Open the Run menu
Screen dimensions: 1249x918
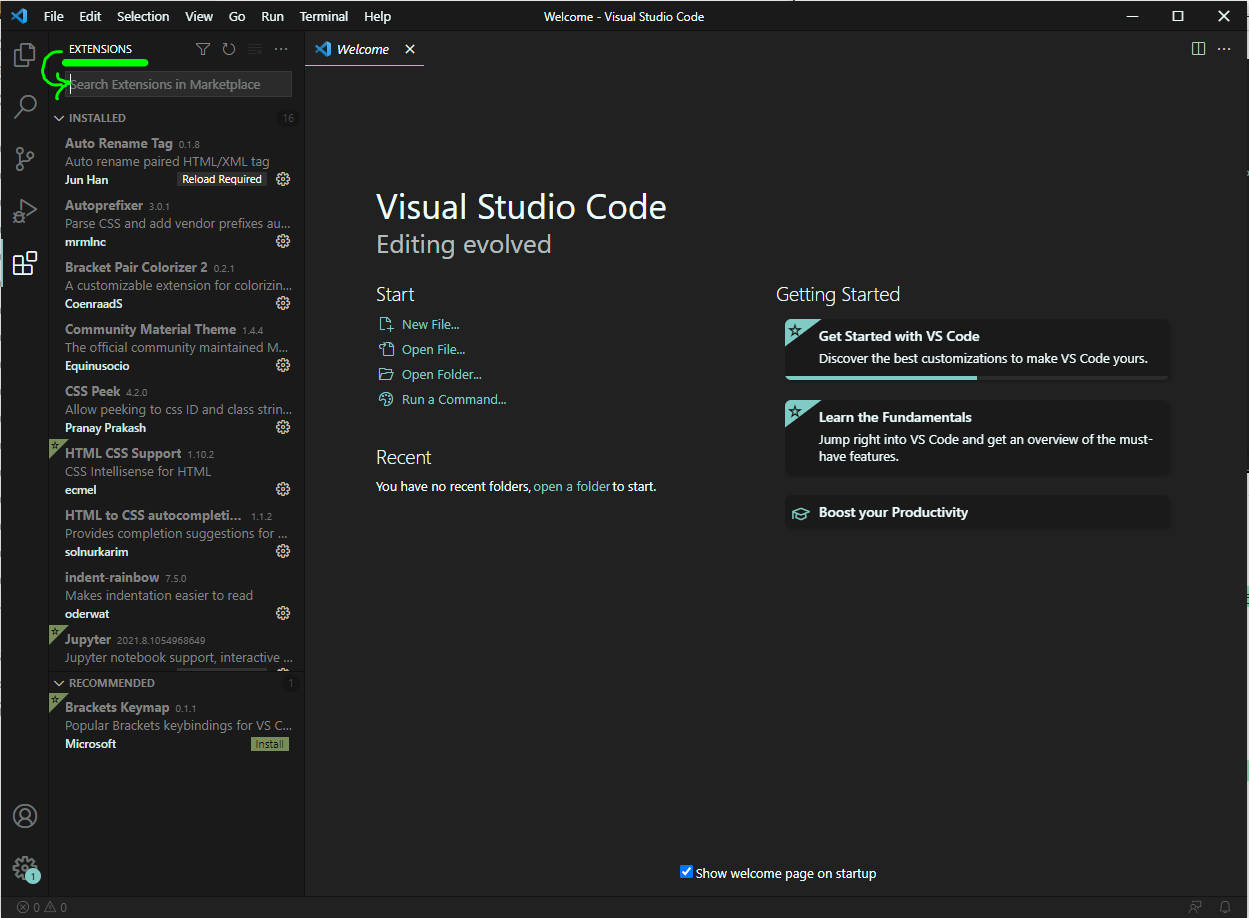point(272,16)
